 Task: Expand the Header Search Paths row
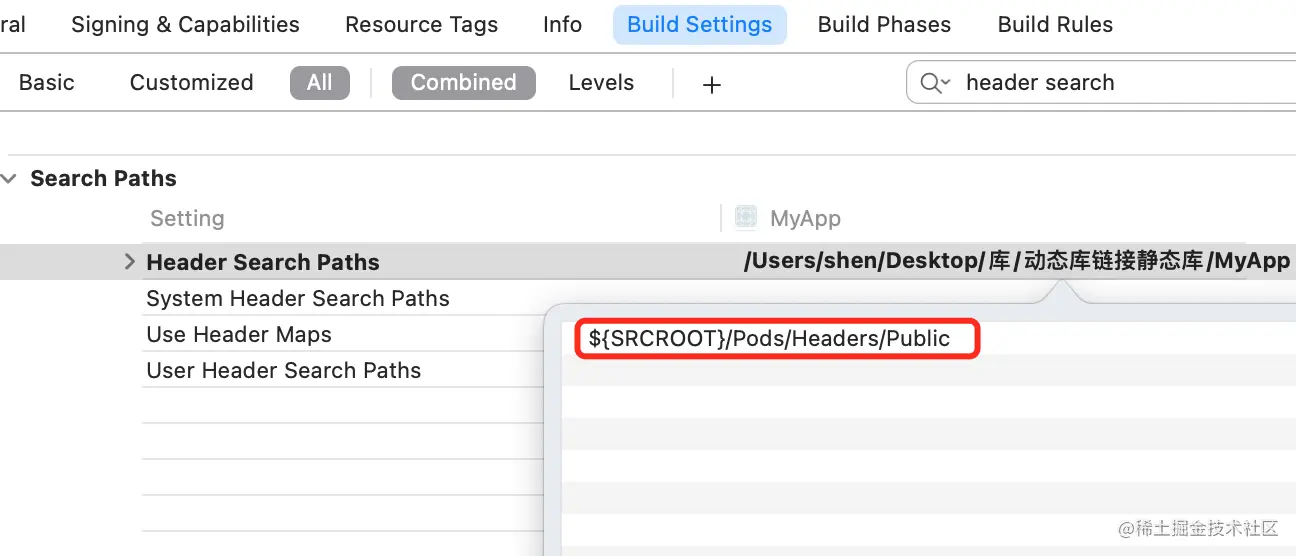[129, 262]
